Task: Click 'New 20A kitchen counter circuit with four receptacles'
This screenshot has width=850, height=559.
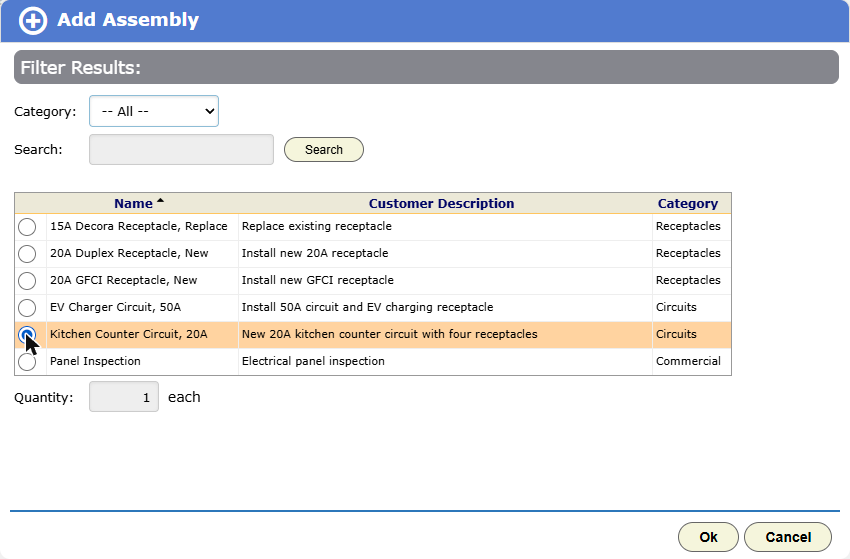Action: [390, 335]
